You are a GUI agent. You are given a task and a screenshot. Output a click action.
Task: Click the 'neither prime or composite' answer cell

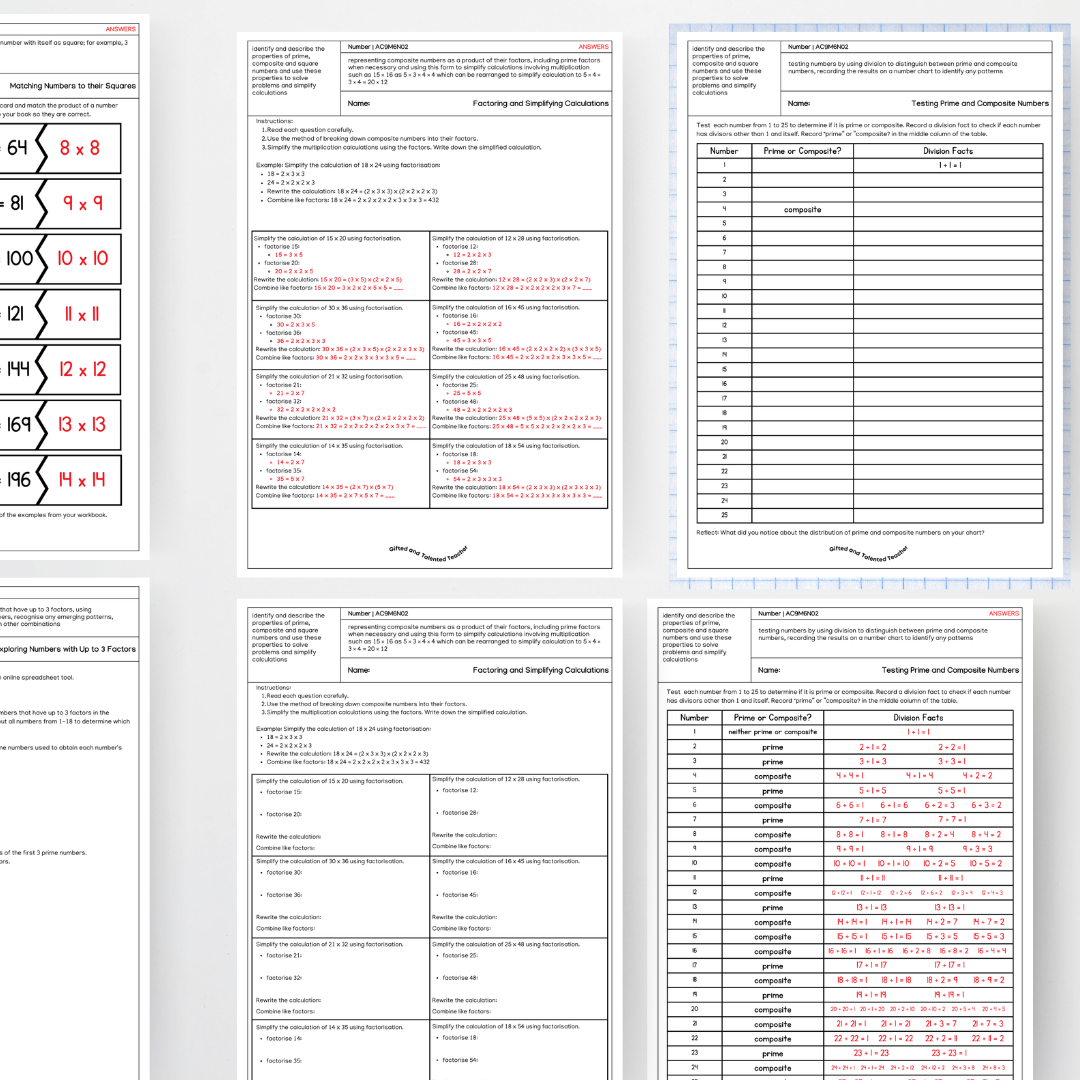pyautogui.click(x=772, y=732)
